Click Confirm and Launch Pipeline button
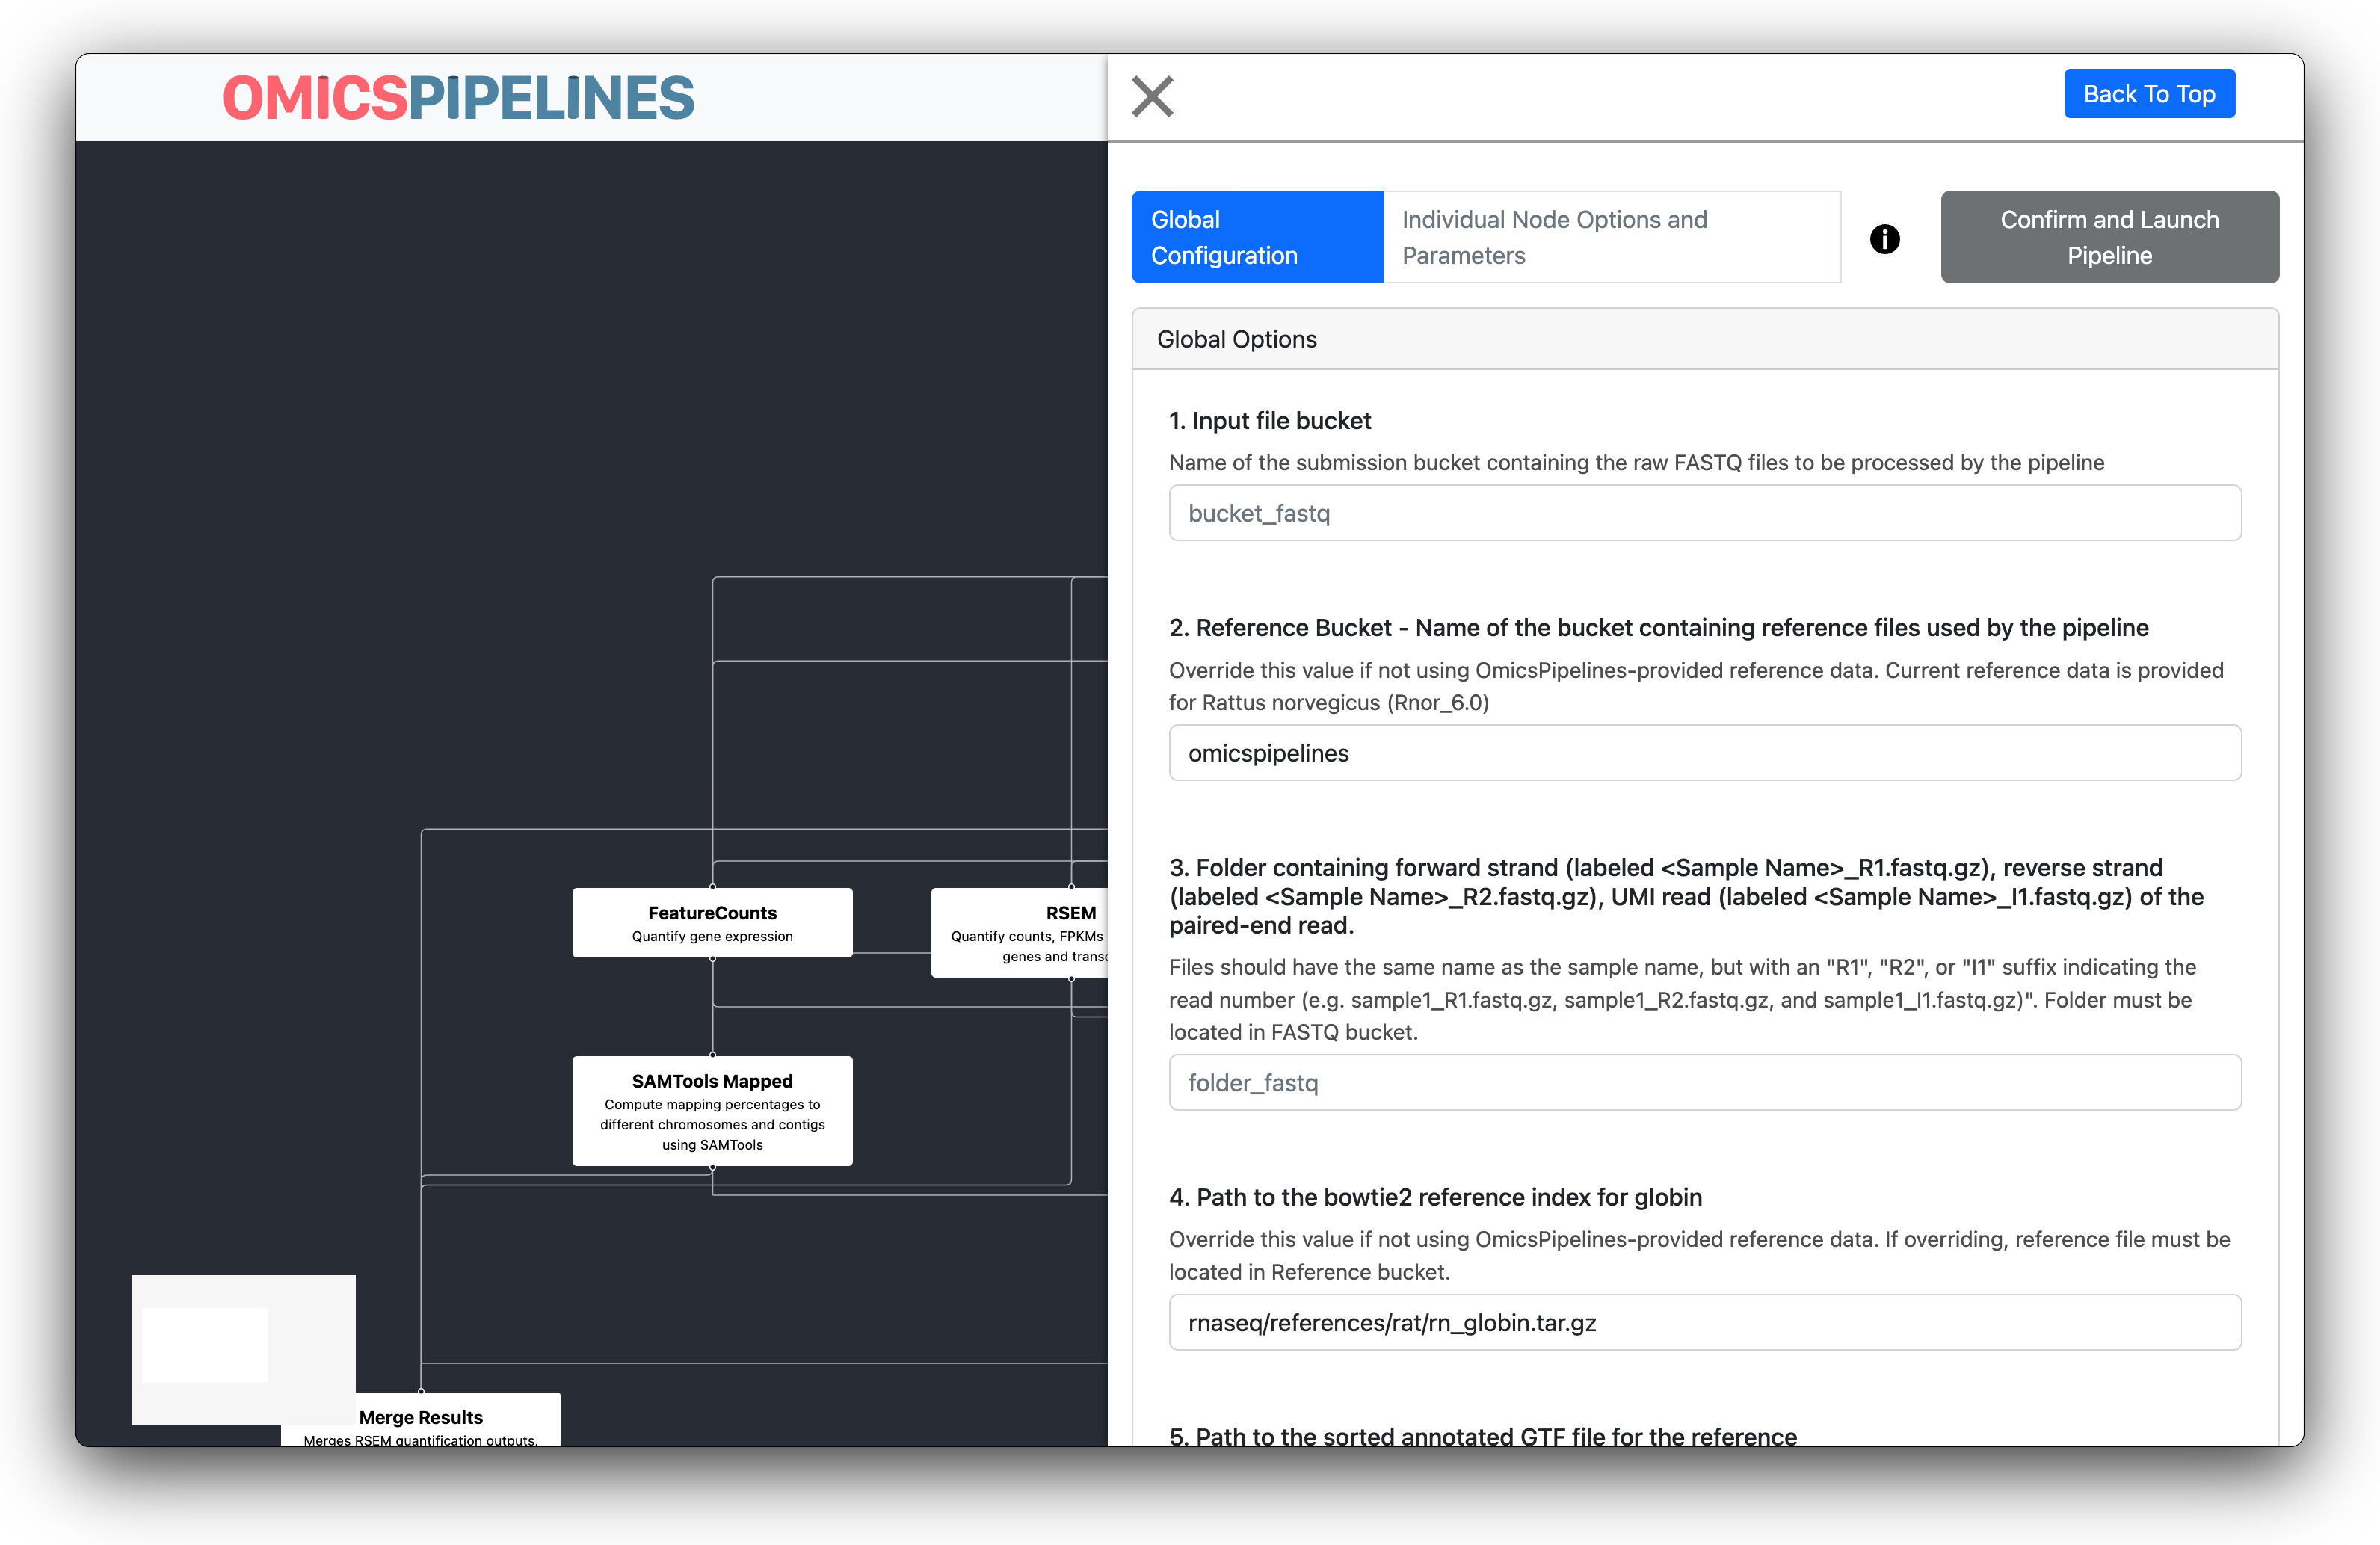The width and height of the screenshot is (2380, 1545). coord(2109,237)
